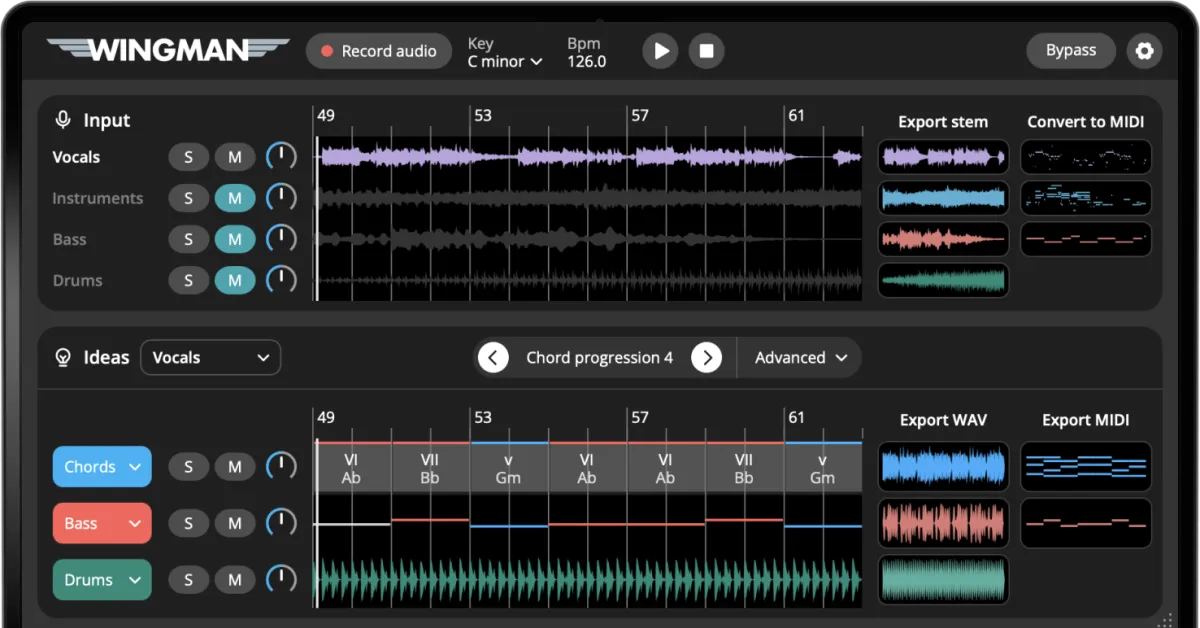Unmute the Instruments track

tap(235, 198)
